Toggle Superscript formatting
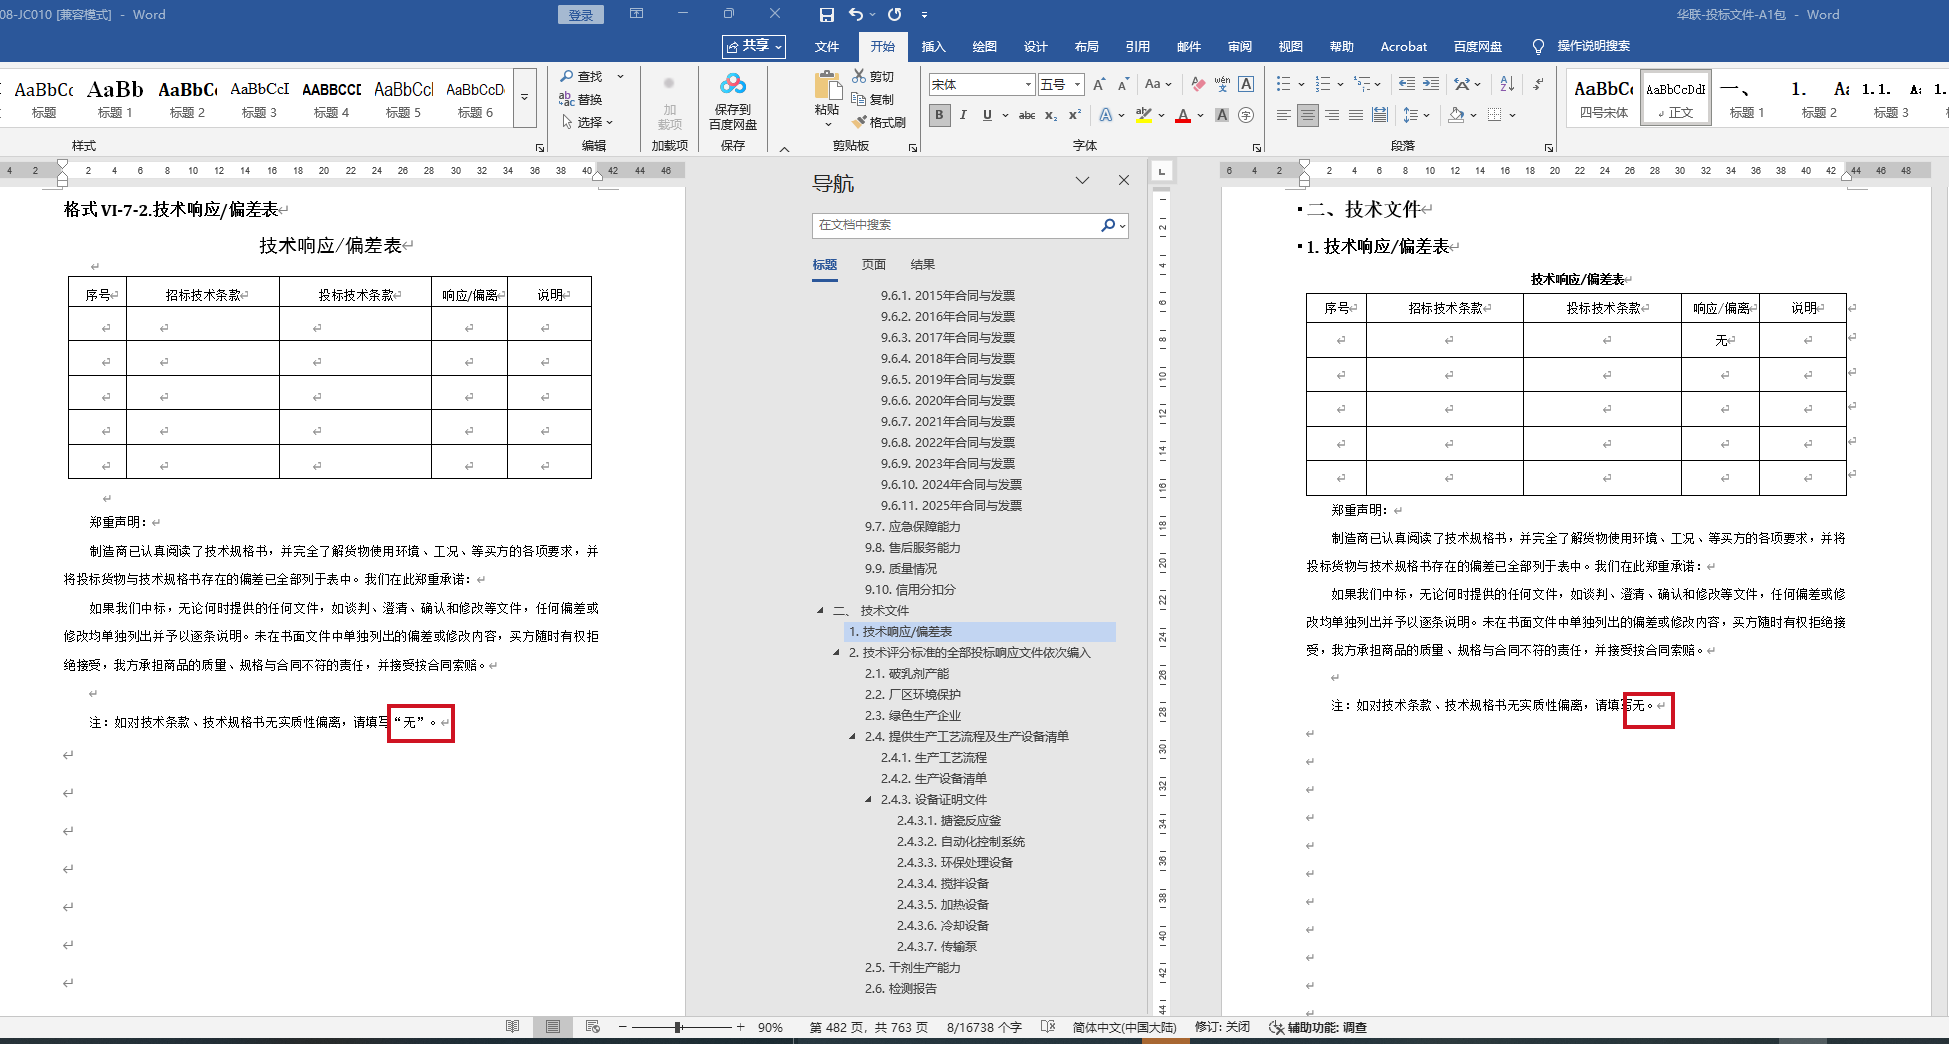1949x1044 pixels. coord(1075,115)
